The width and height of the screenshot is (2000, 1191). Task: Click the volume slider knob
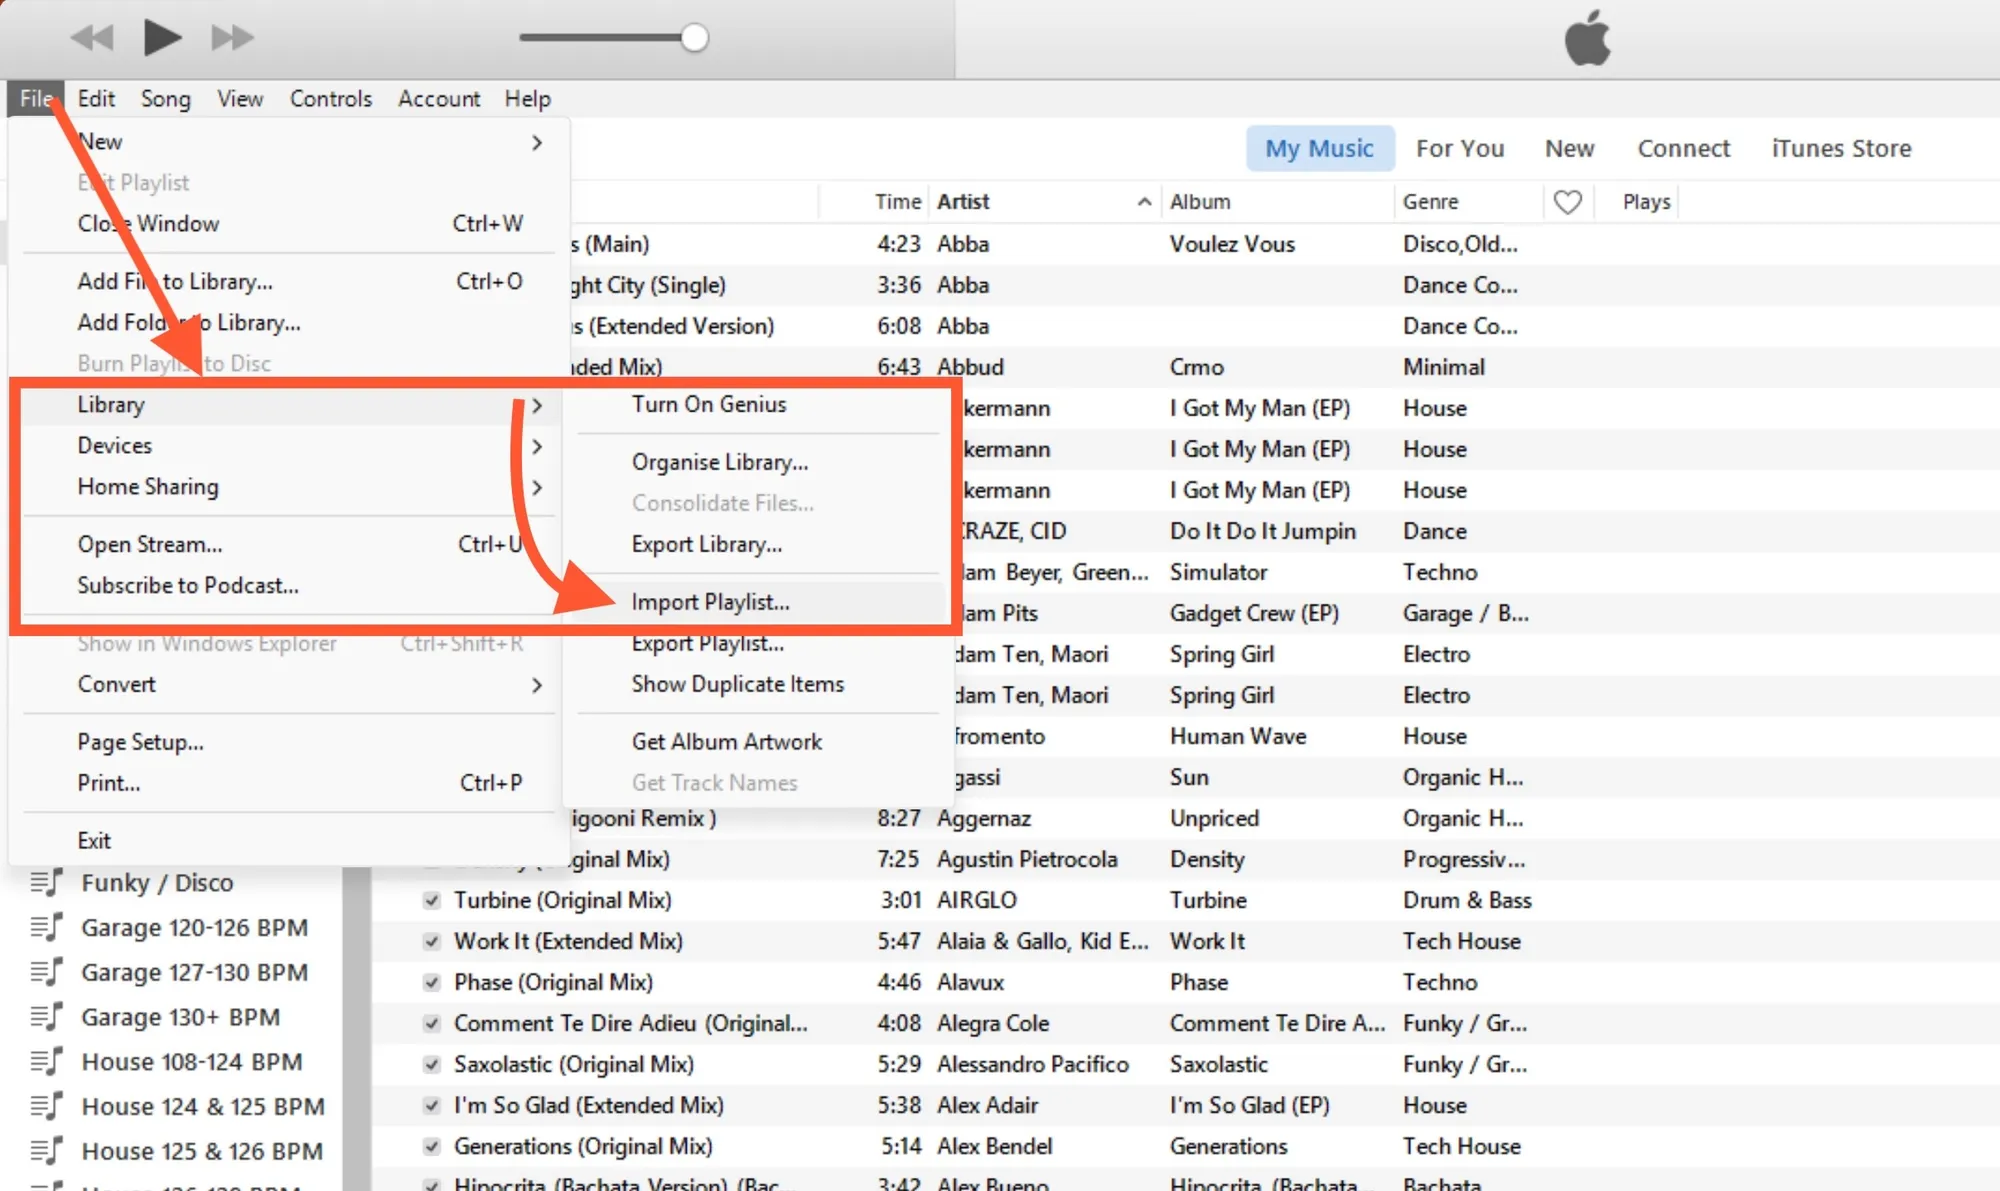694,38
